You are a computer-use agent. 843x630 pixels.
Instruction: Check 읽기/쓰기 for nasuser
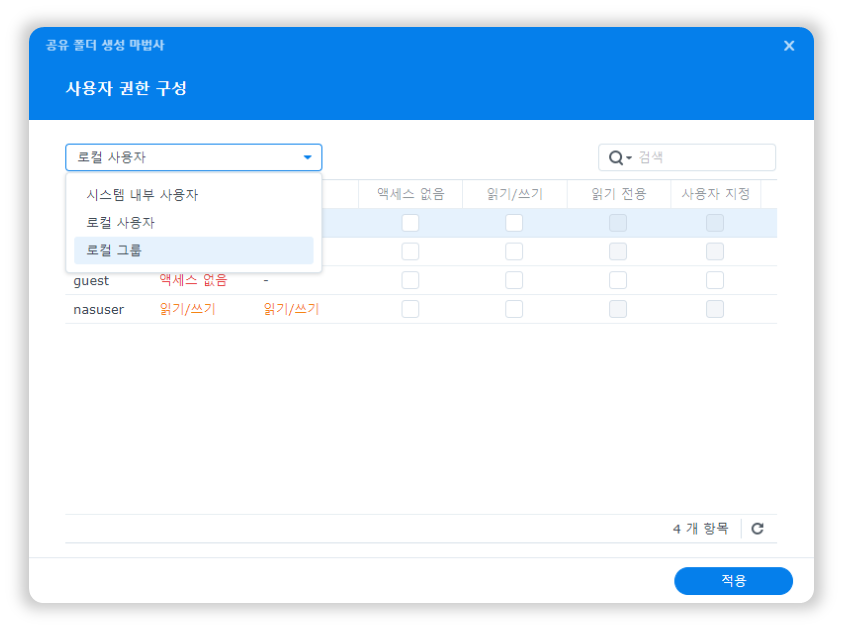coord(514,309)
